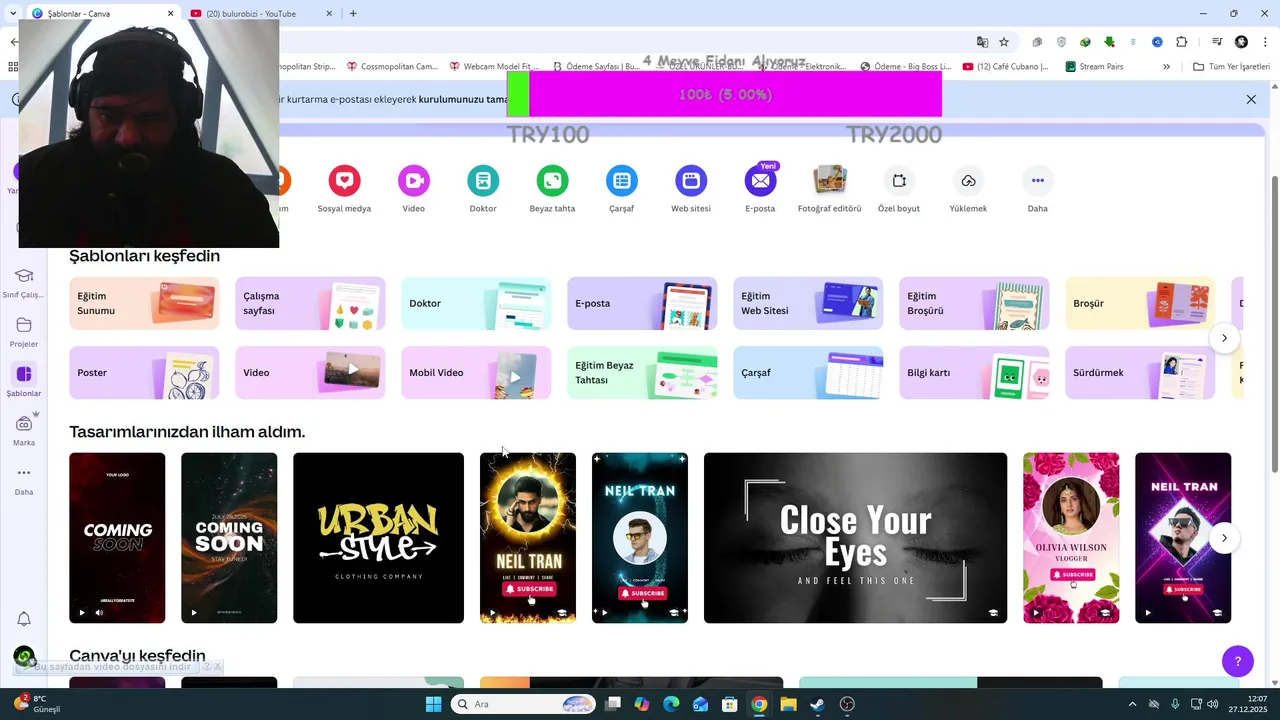1280x720 pixels.
Task: Open the Ödeme - Big Boss bookmark
Action: click(905, 67)
